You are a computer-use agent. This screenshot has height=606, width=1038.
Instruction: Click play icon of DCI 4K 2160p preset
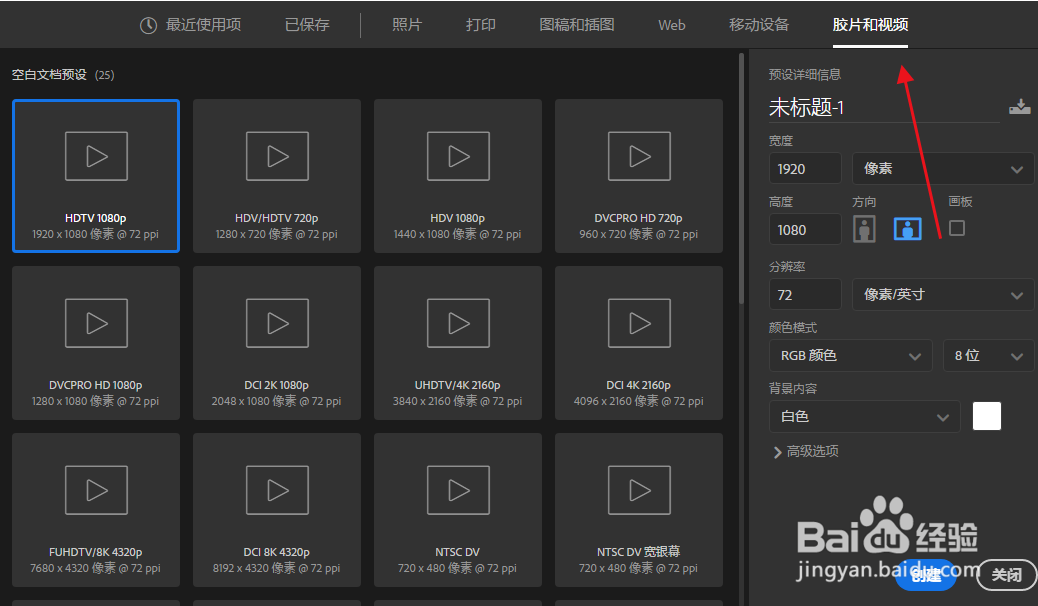tap(639, 323)
